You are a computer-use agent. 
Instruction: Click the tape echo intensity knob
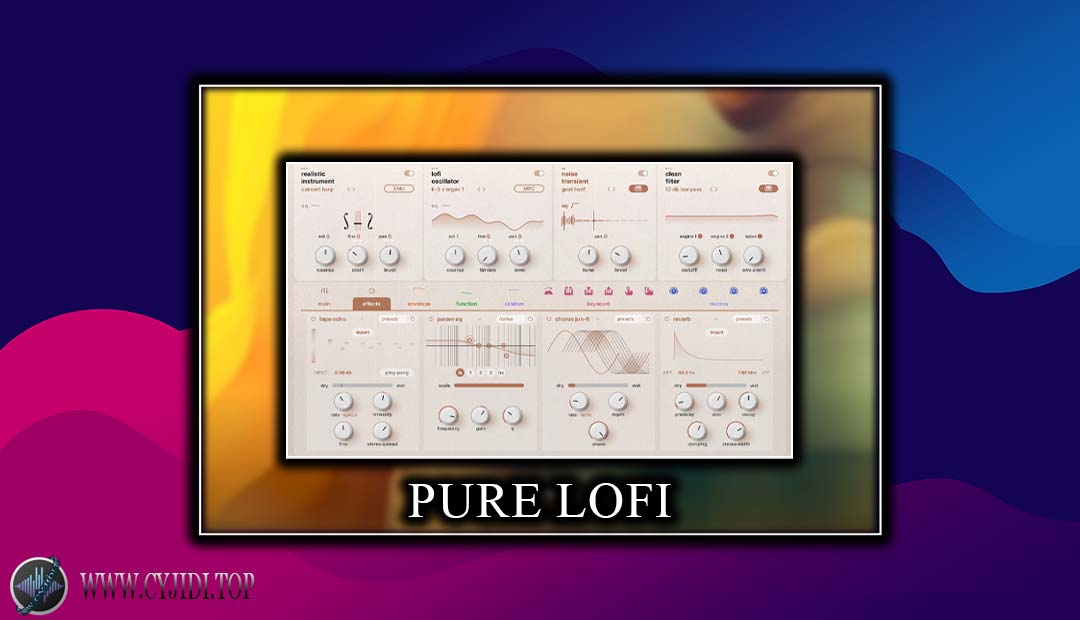click(382, 401)
